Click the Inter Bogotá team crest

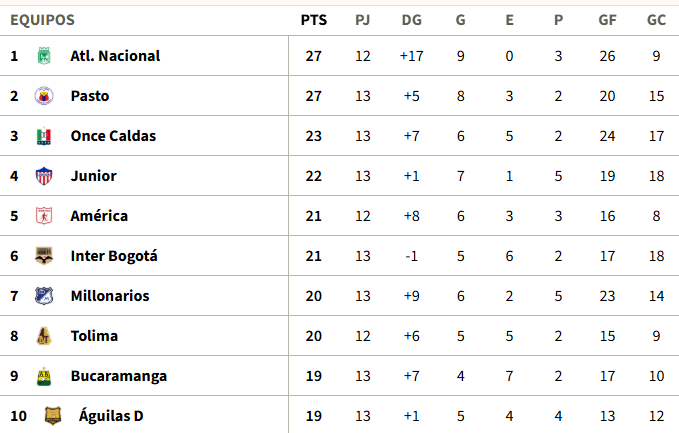click(43, 256)
